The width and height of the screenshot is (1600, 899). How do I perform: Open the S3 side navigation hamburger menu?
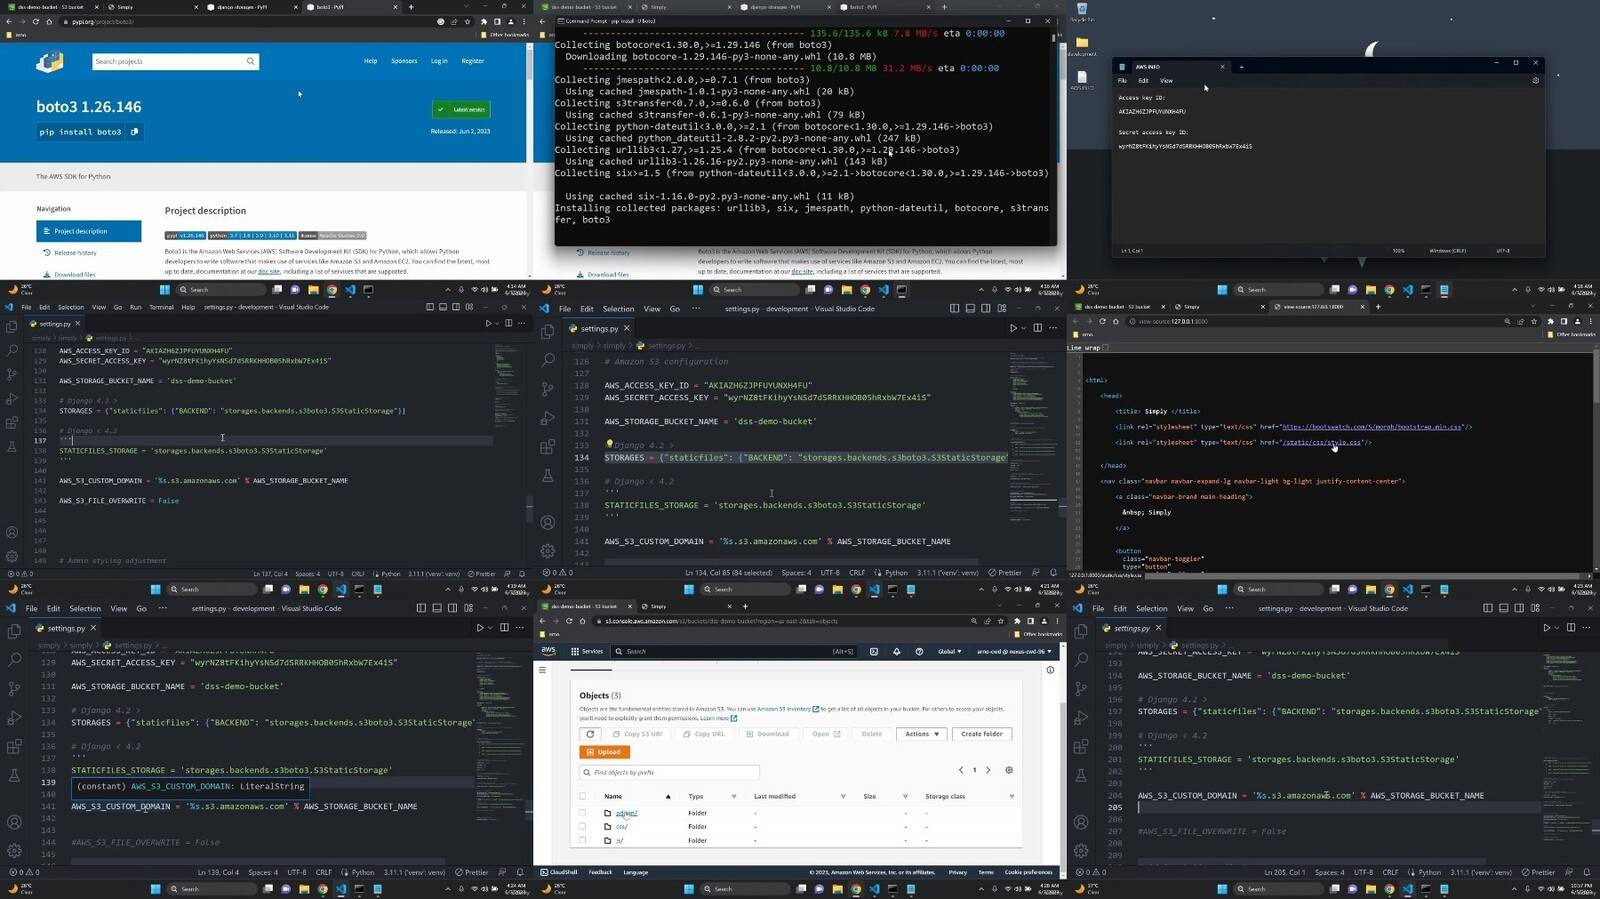(543, 670)
